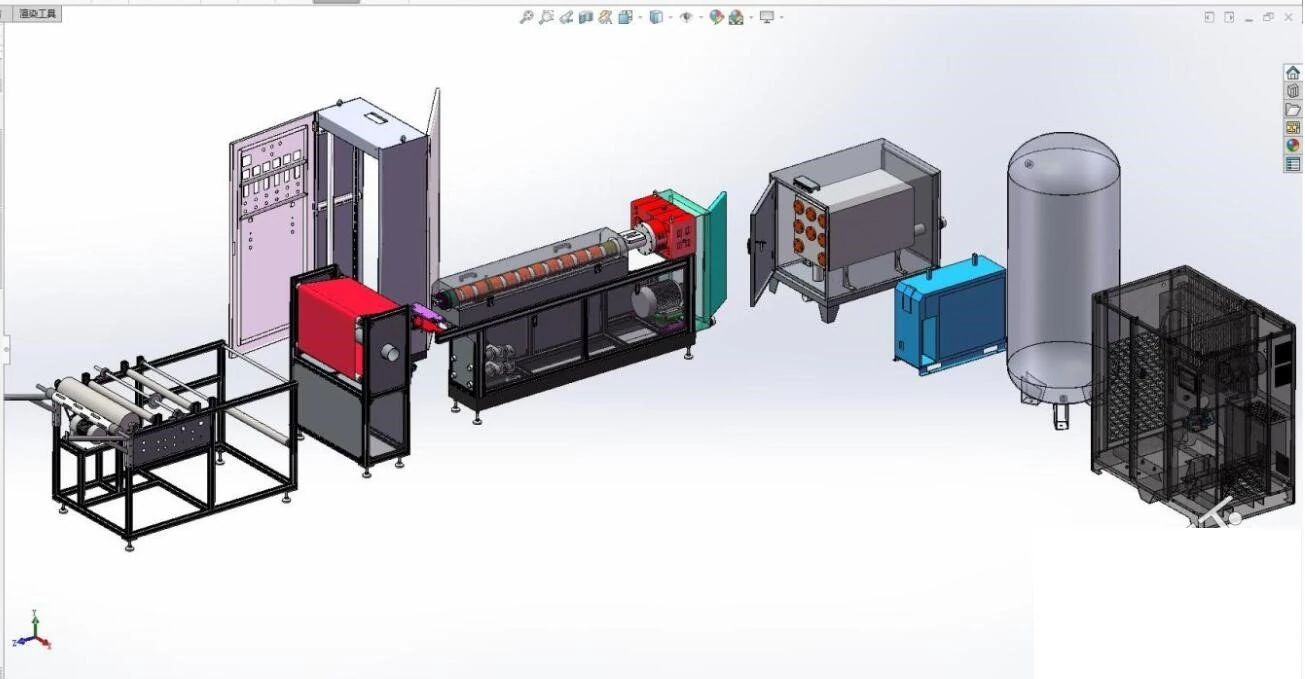Activate the Section View tool
Screen dimensions: 1305x679
(x=585, y=17)
